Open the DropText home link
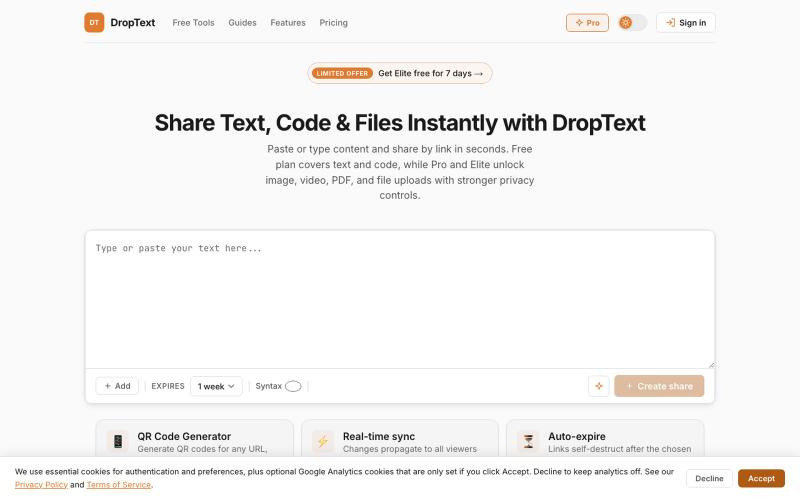Screen dimensions: 800x500 [133, 22]
